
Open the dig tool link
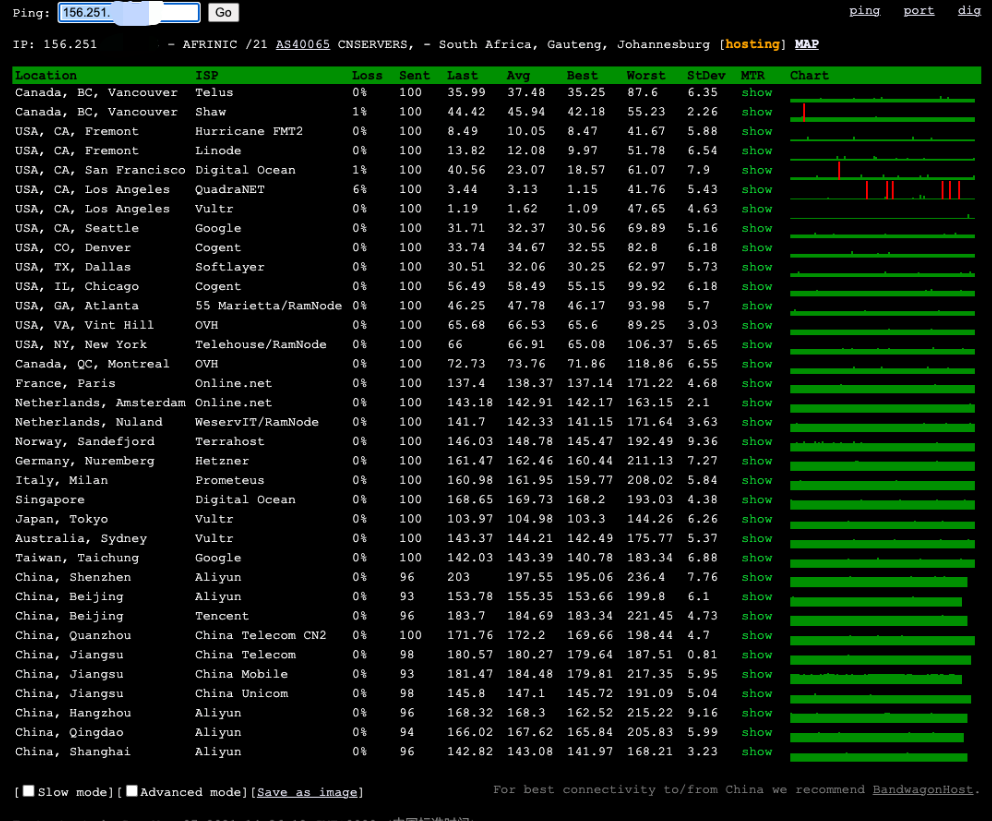[969, 10]
